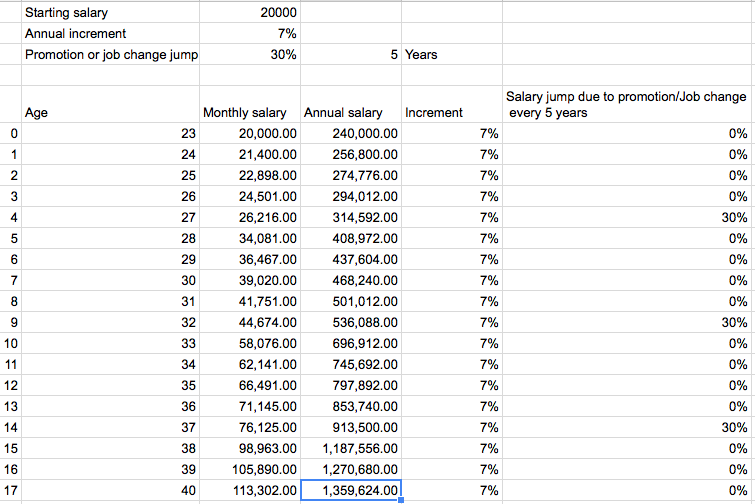Select the Increment column header
The width and height of the screenshot is (755, 504).
pyautogui.click(x=452, y=104)
